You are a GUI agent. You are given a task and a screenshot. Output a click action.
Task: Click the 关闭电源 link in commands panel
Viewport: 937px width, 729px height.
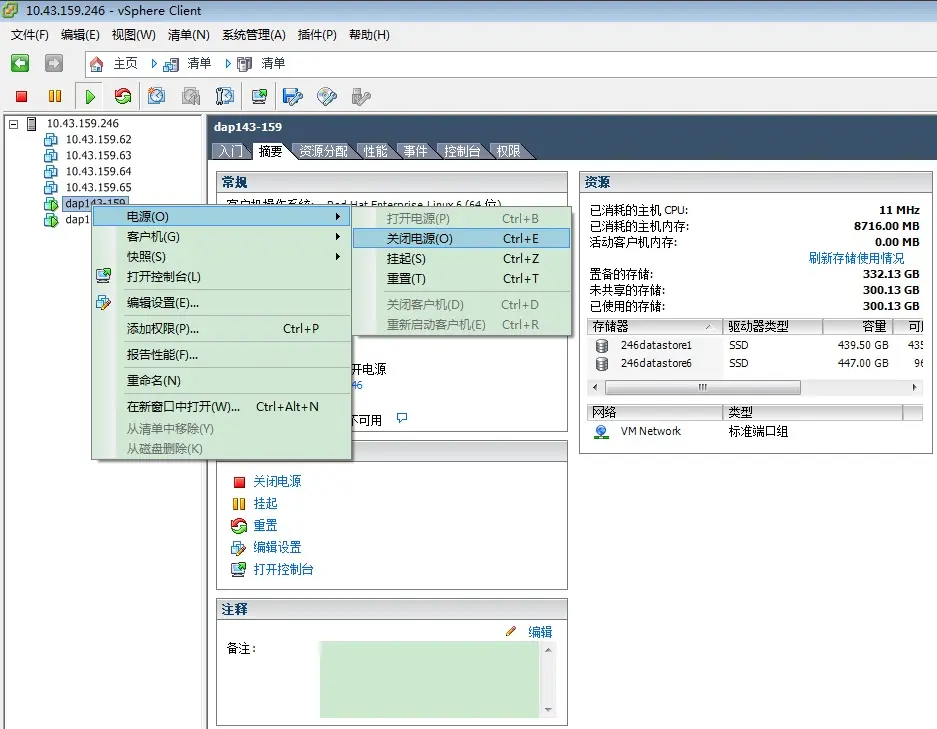tap(277, 482)
